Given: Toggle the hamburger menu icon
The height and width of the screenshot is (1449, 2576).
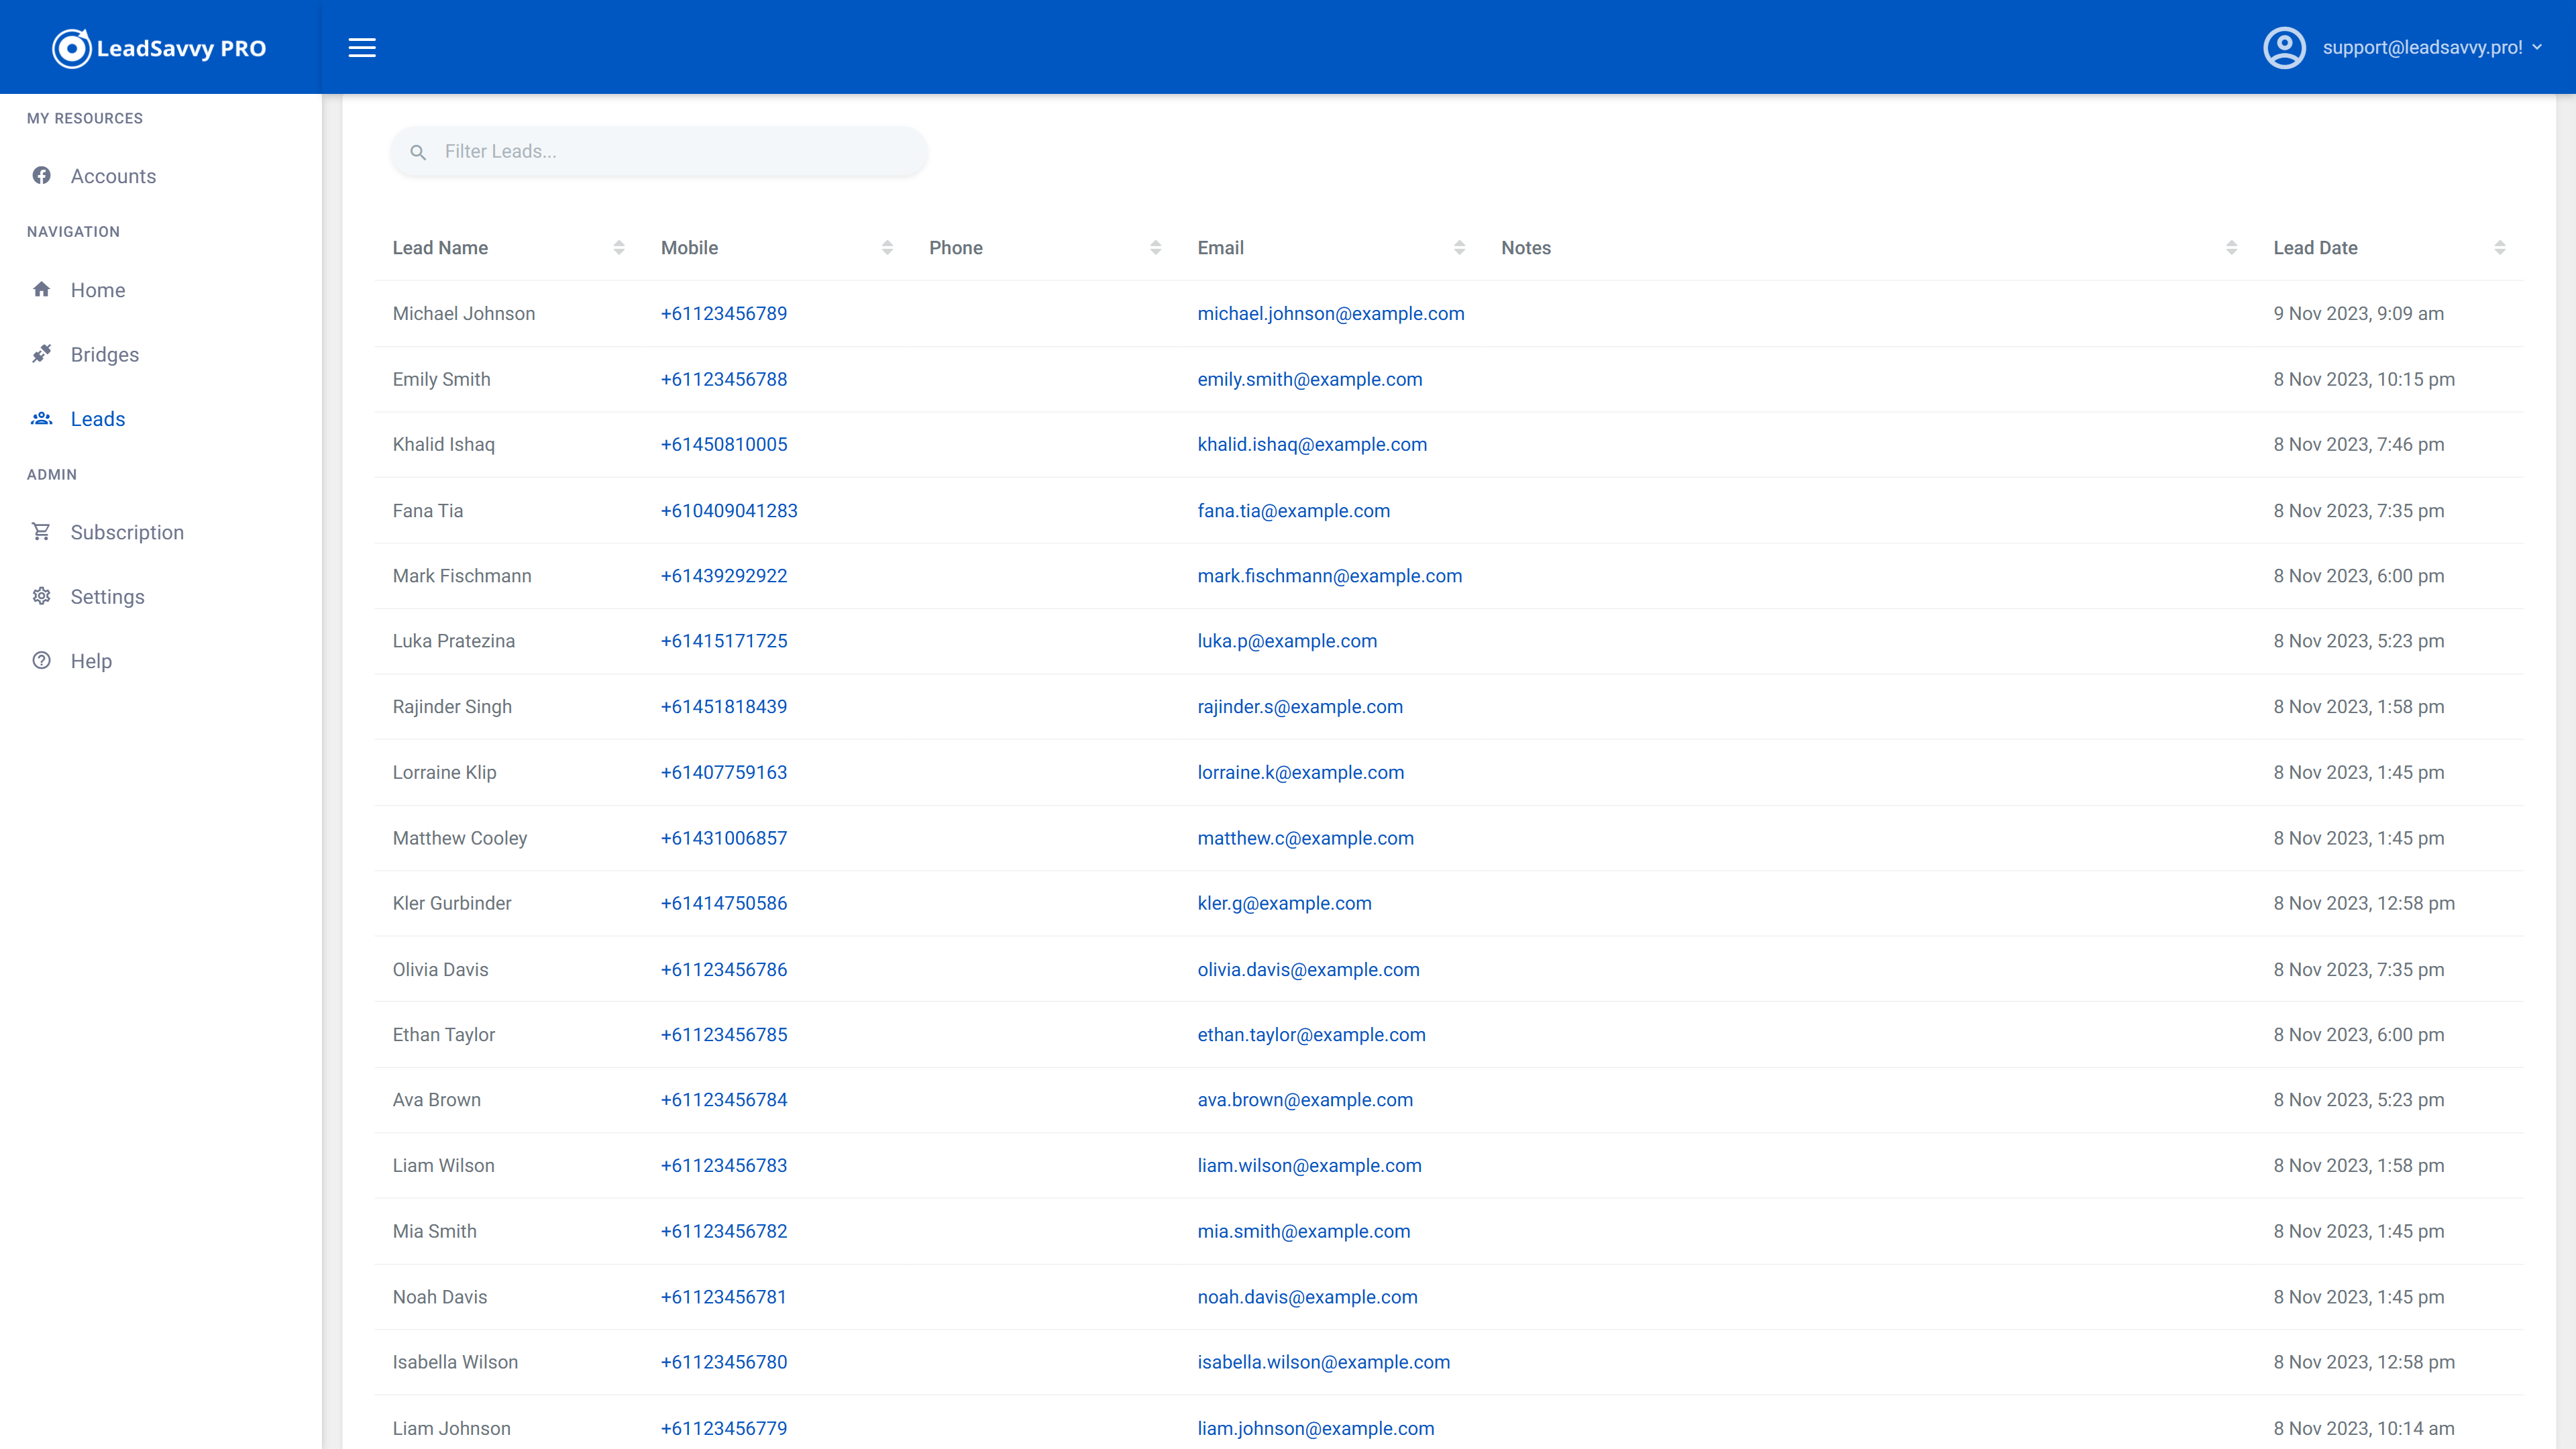Looking at the screenshot, I should [362, 48].
